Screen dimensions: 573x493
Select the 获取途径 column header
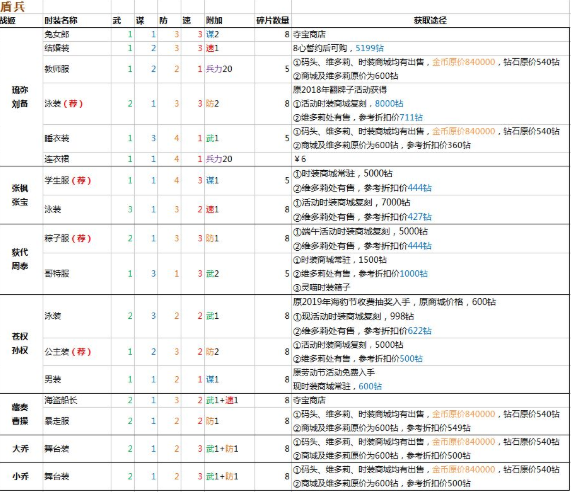[x=430, y=20]
